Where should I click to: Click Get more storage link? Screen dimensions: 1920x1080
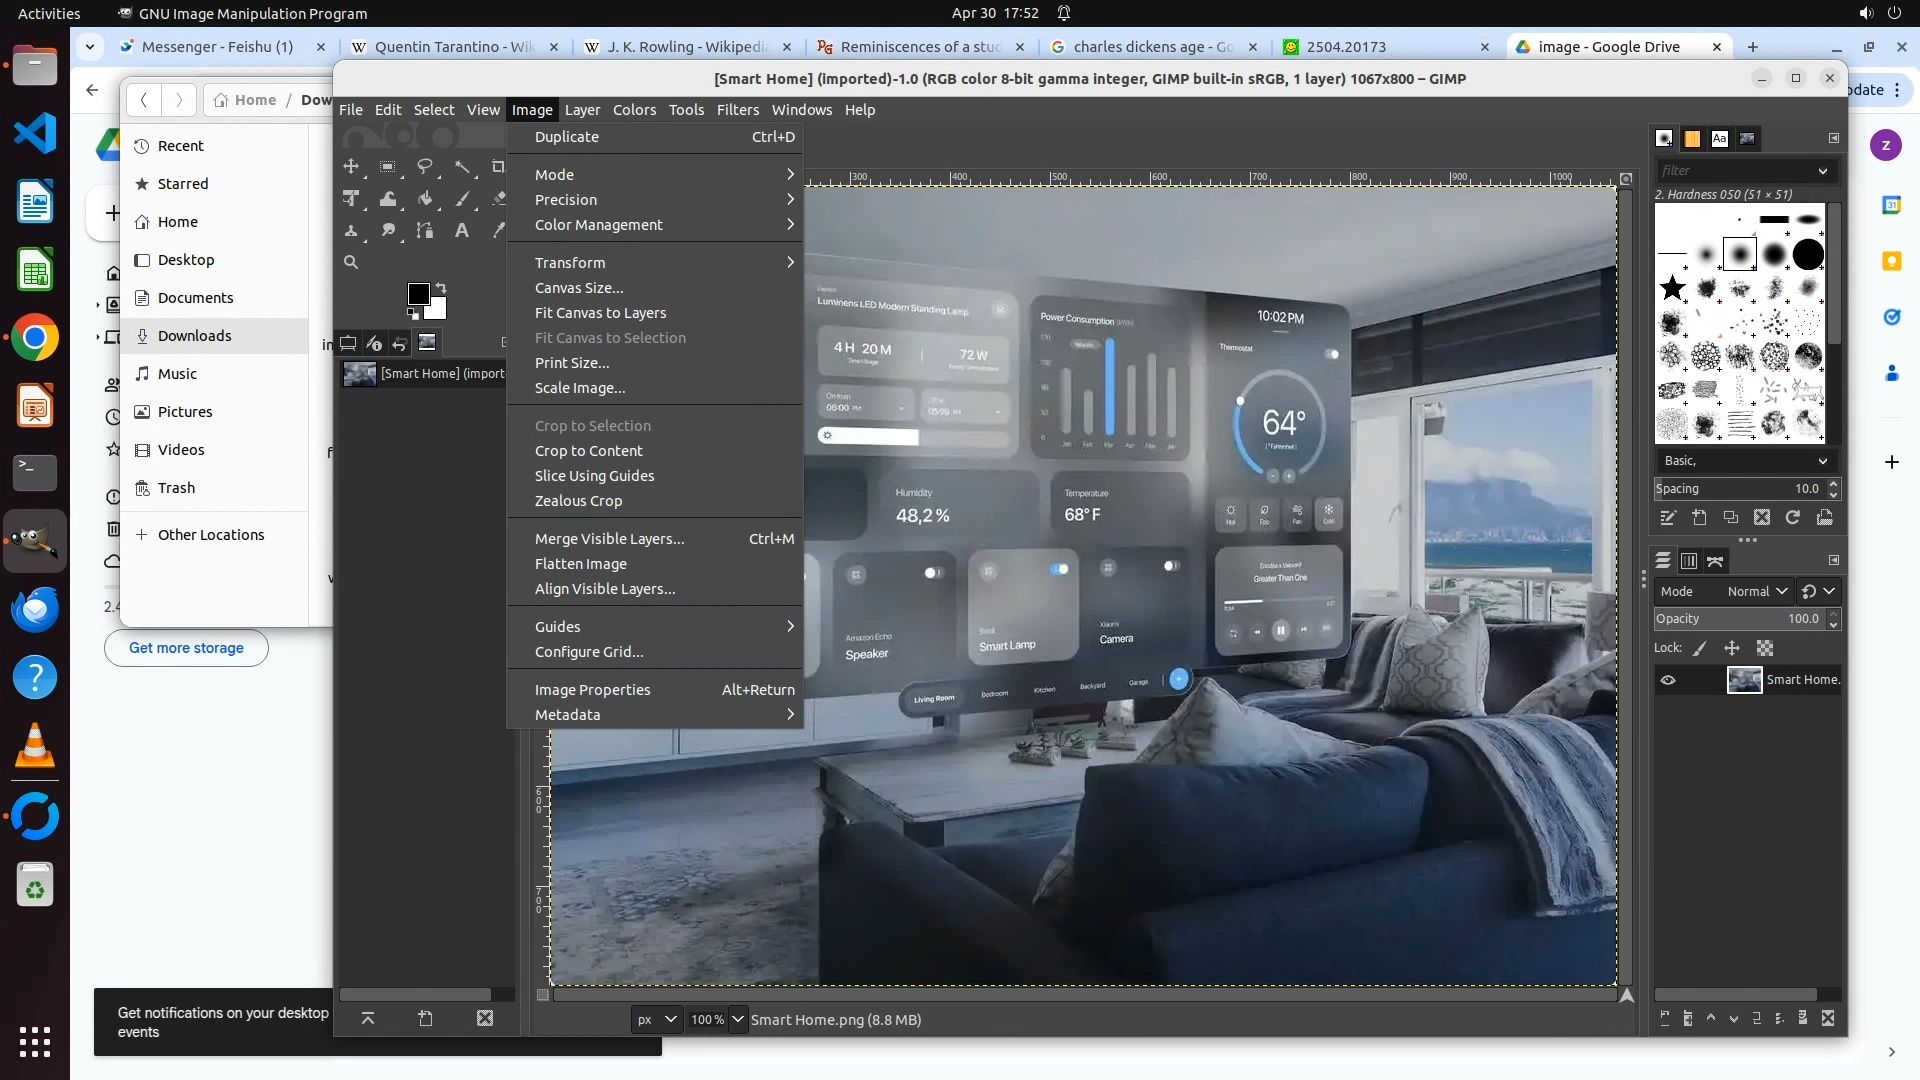(186, 648)
